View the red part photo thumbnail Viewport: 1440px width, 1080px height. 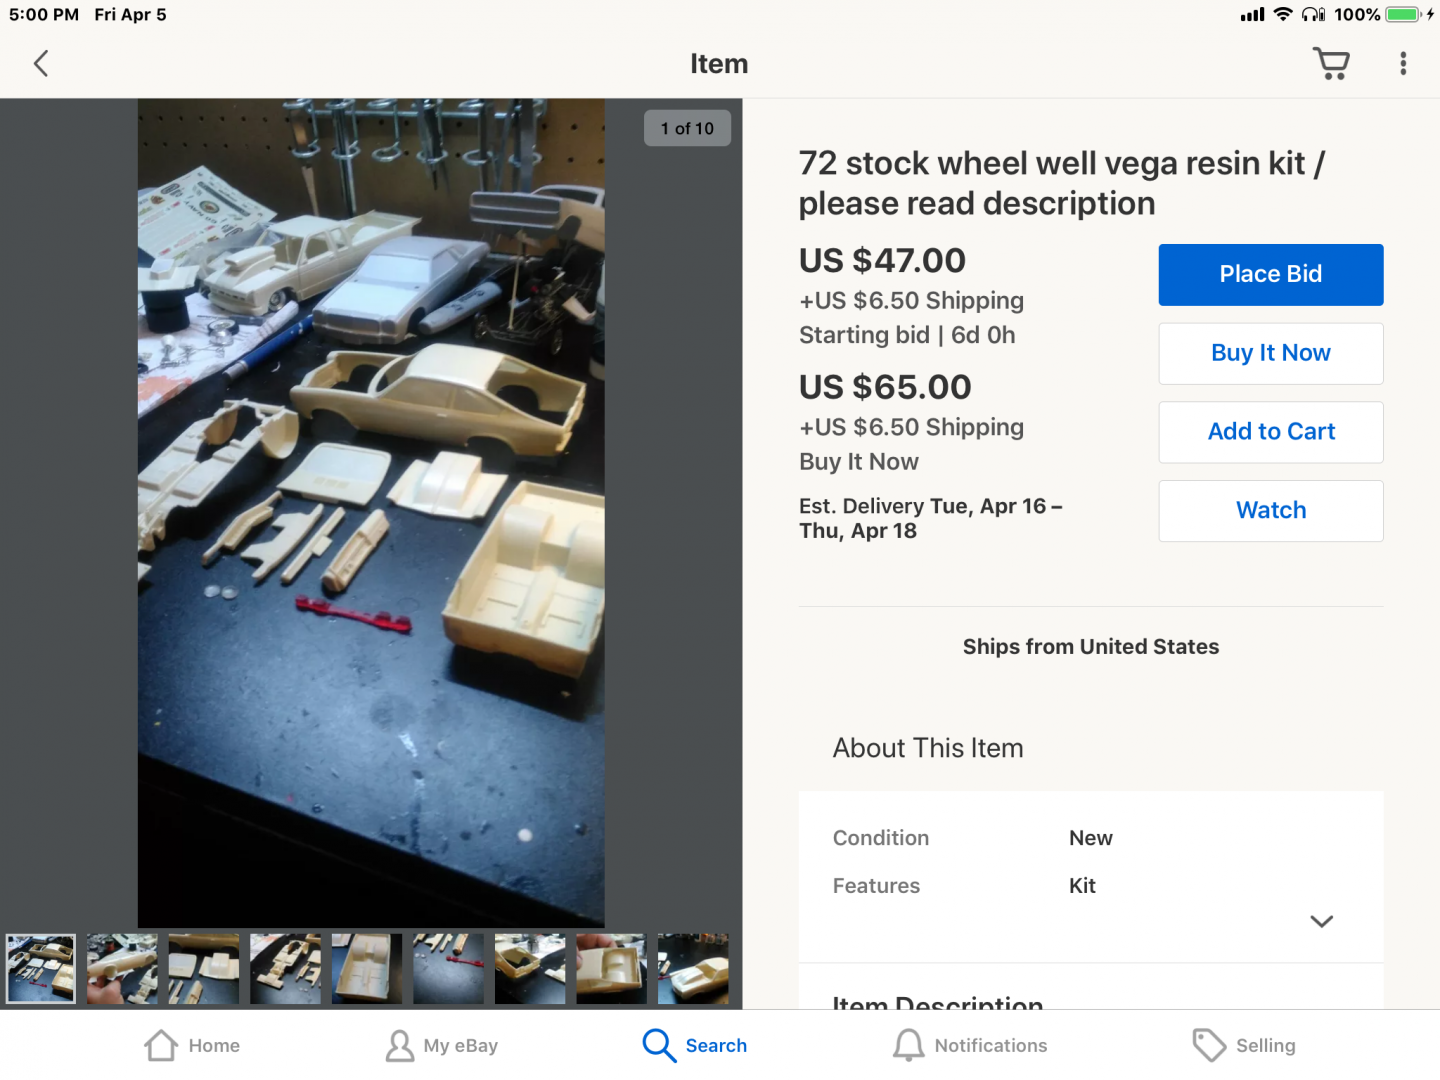tap(448, 968)
